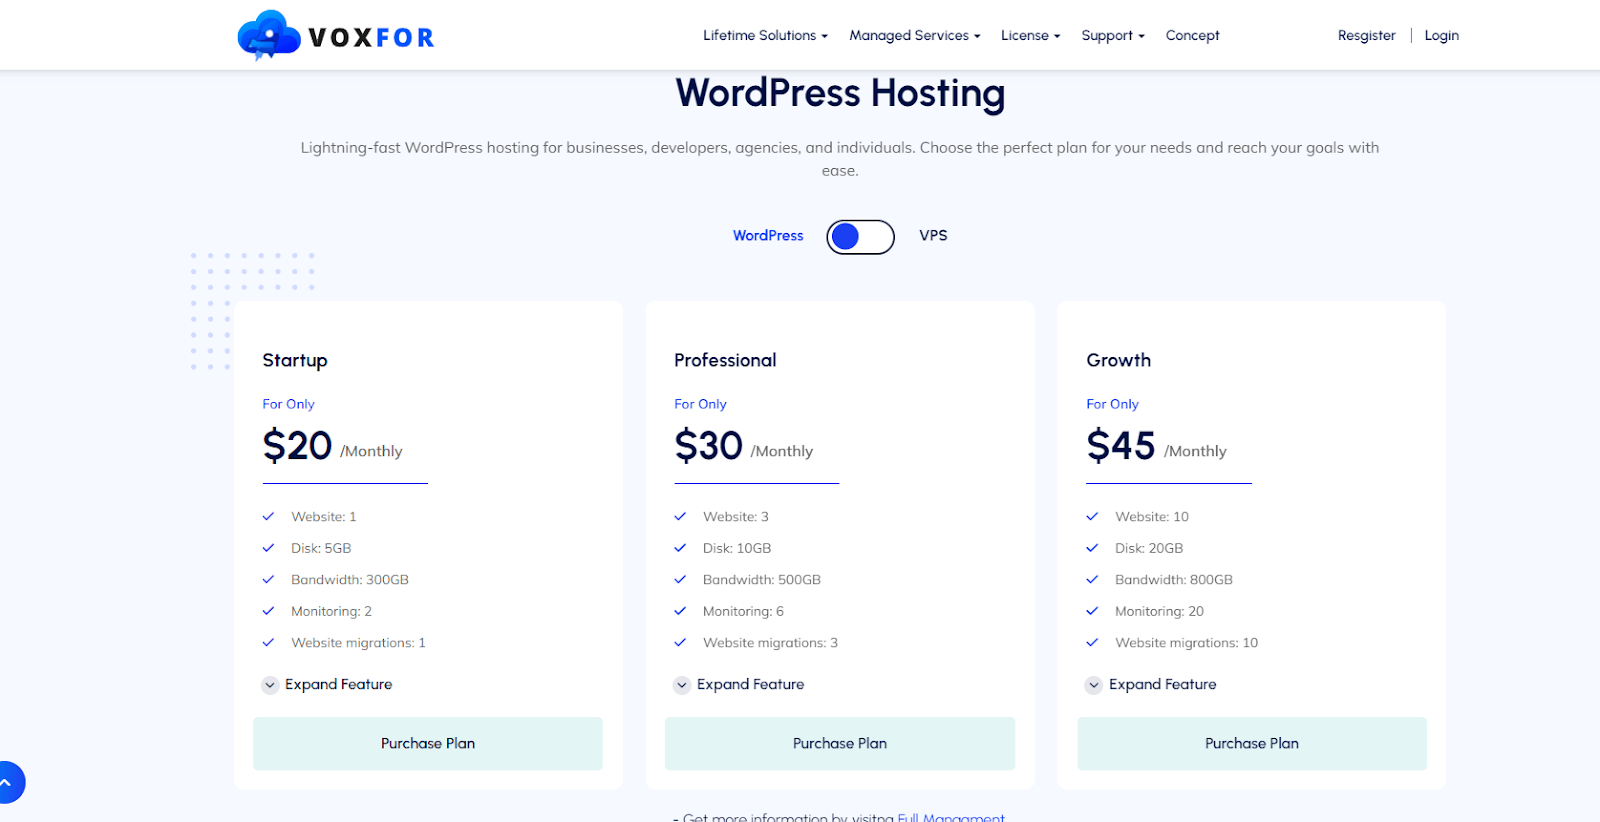
Task: Click the chevron icon beside Startup Expand Feature
Action: point(270,685)
